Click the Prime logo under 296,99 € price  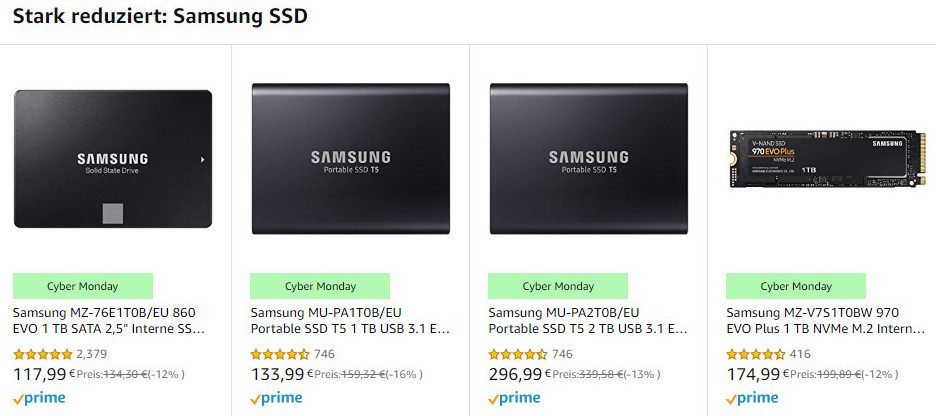pos(515,398)
